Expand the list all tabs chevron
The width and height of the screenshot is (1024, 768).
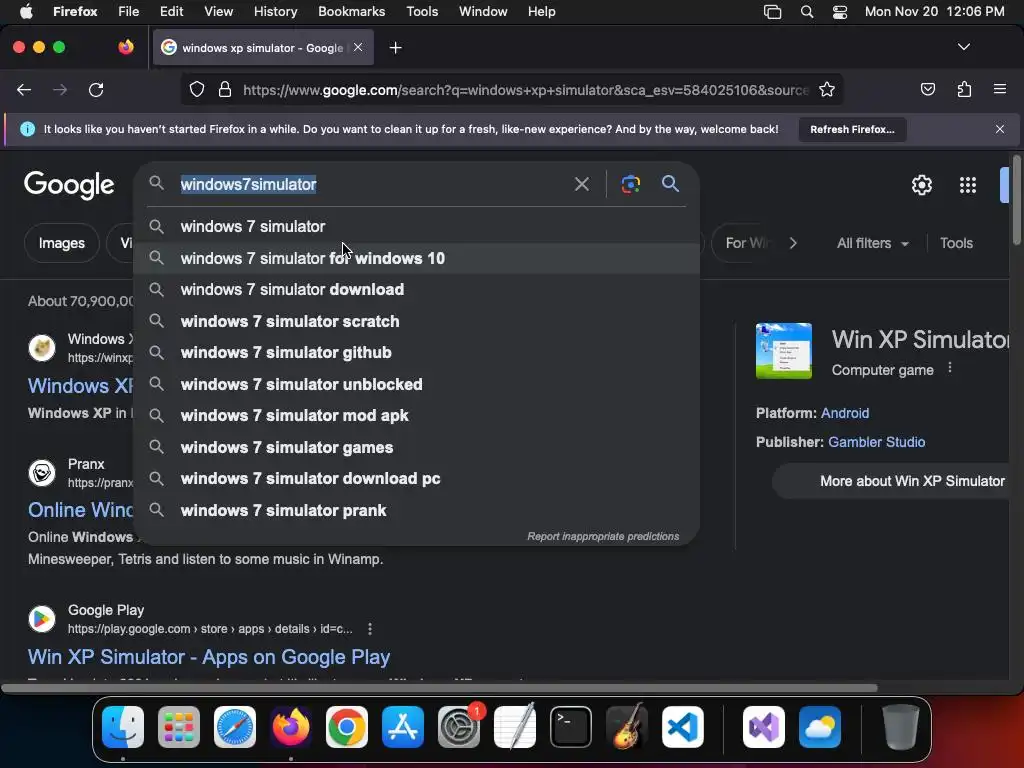pyautogui.click(x=963, y=47)
